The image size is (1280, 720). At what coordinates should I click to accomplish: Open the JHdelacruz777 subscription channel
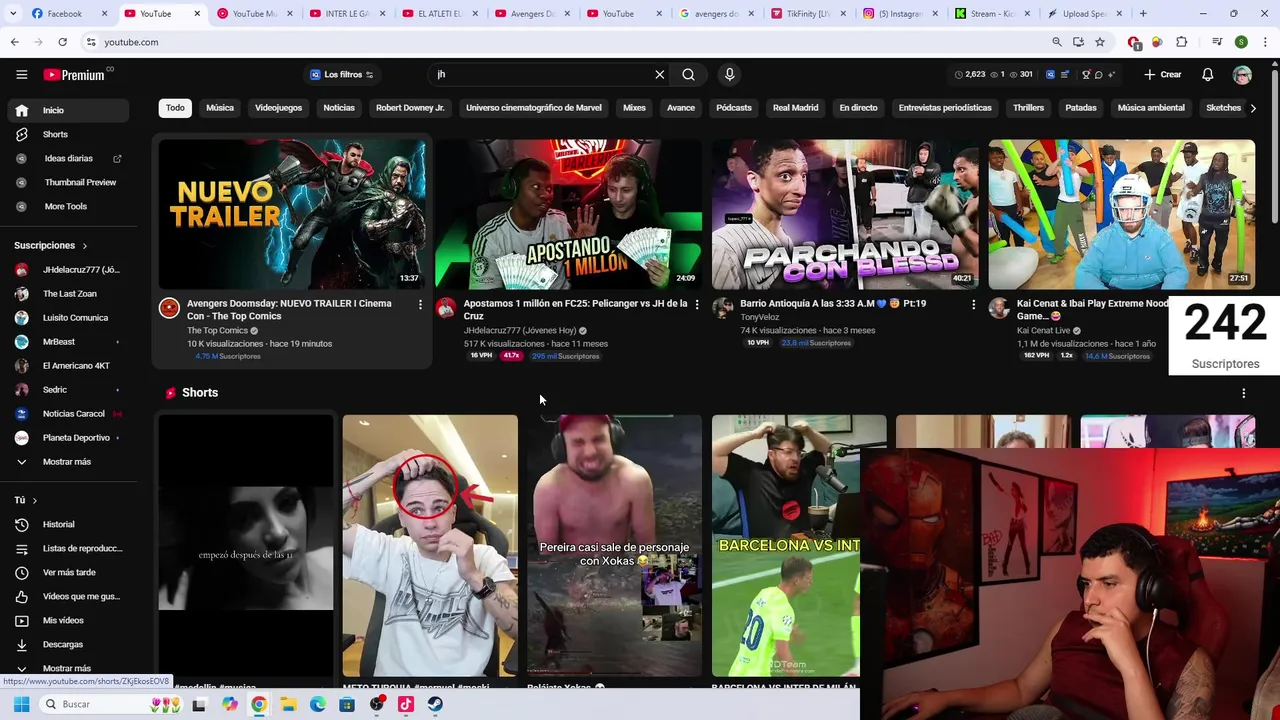pyautogui.click(x=68, y=270)
